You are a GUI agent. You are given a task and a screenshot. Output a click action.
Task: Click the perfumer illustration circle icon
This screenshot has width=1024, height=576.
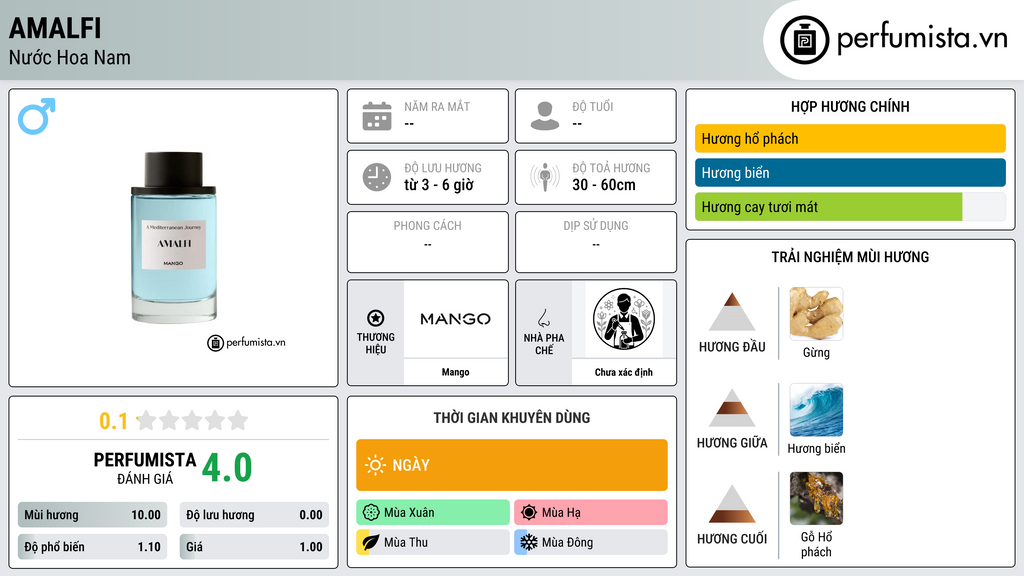point(624,319)
